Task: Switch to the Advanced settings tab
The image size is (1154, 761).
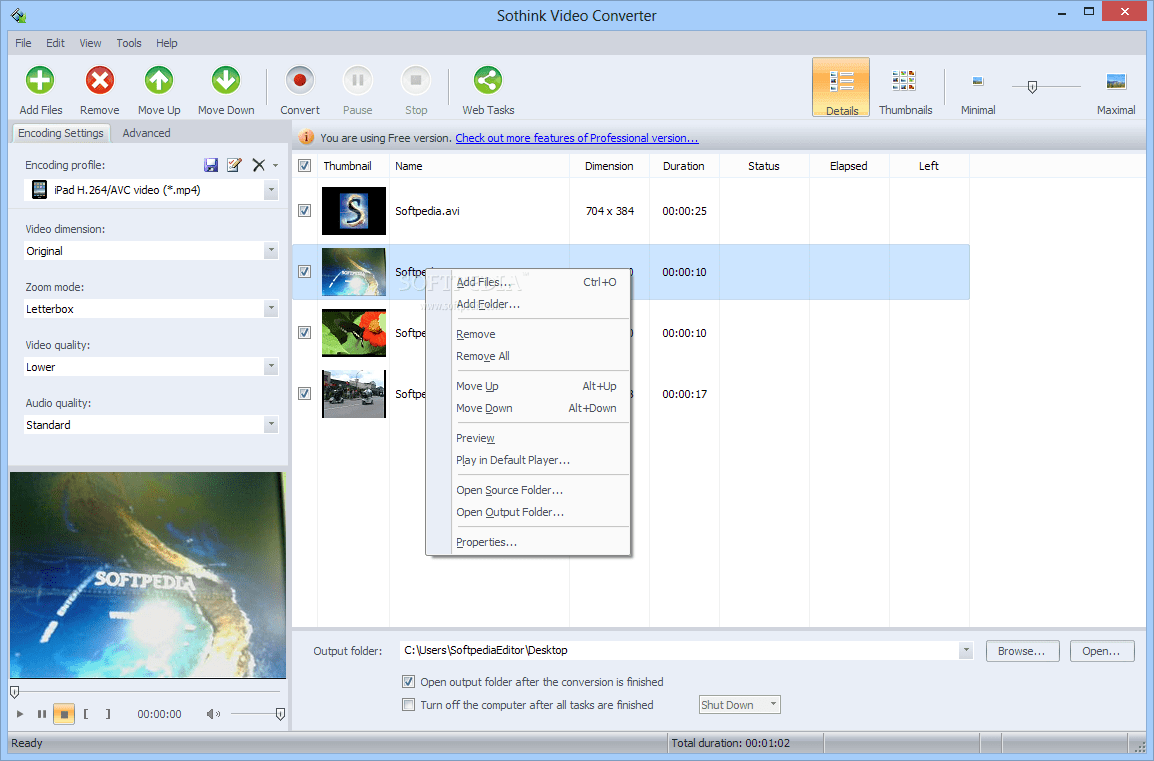Action: pos(146,132)
